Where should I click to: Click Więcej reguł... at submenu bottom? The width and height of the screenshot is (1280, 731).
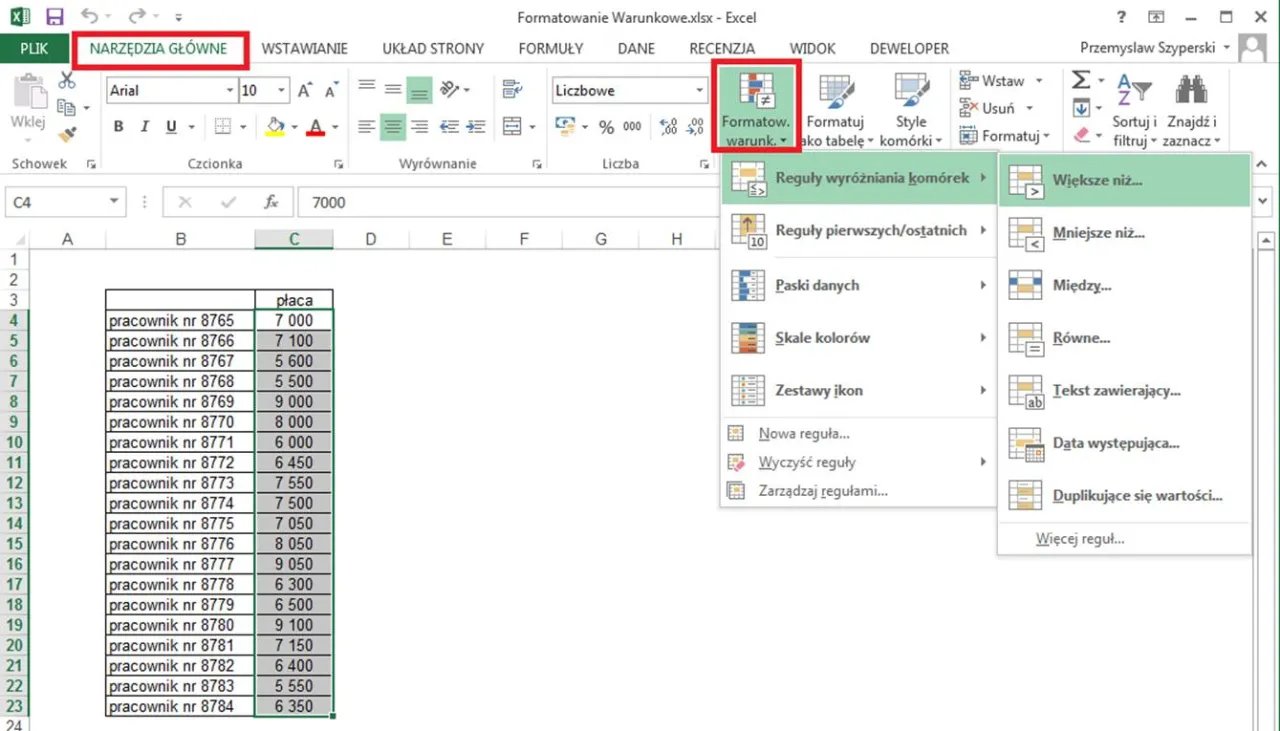1080,539
